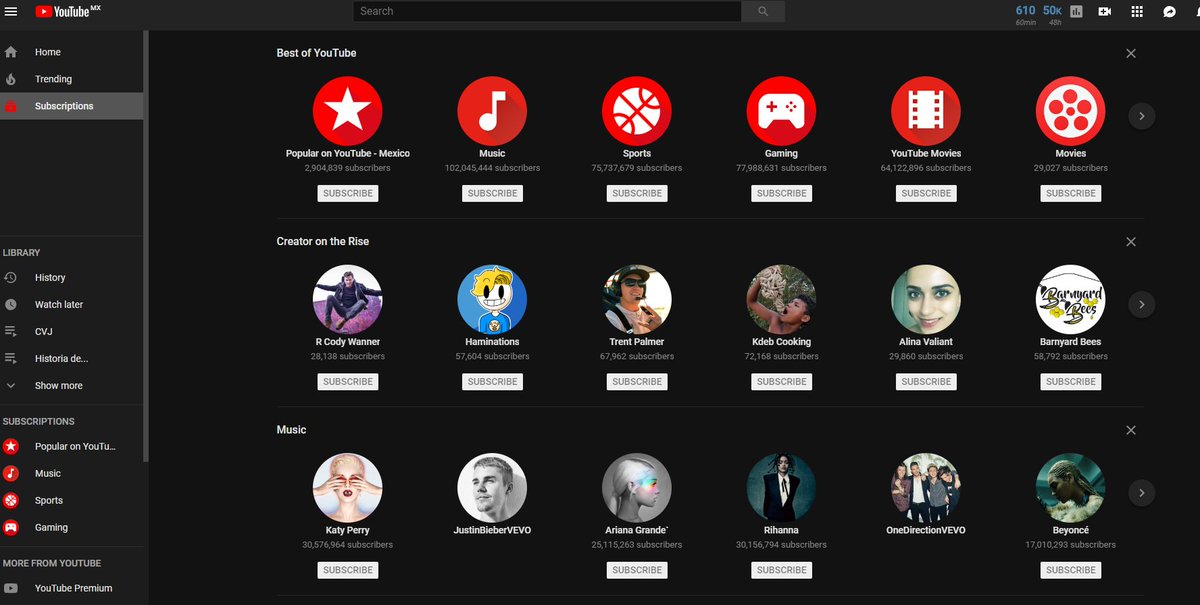Dismiss the Creator on the Rise section
Screen dimensions: 1200x605
point(1131,241)
